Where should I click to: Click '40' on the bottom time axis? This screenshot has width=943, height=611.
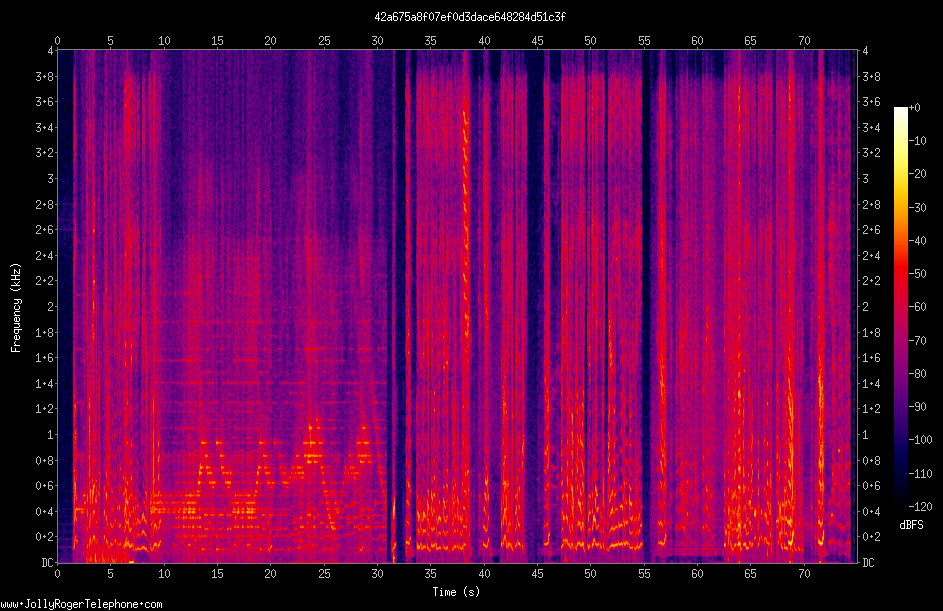(x=484, y=574)
